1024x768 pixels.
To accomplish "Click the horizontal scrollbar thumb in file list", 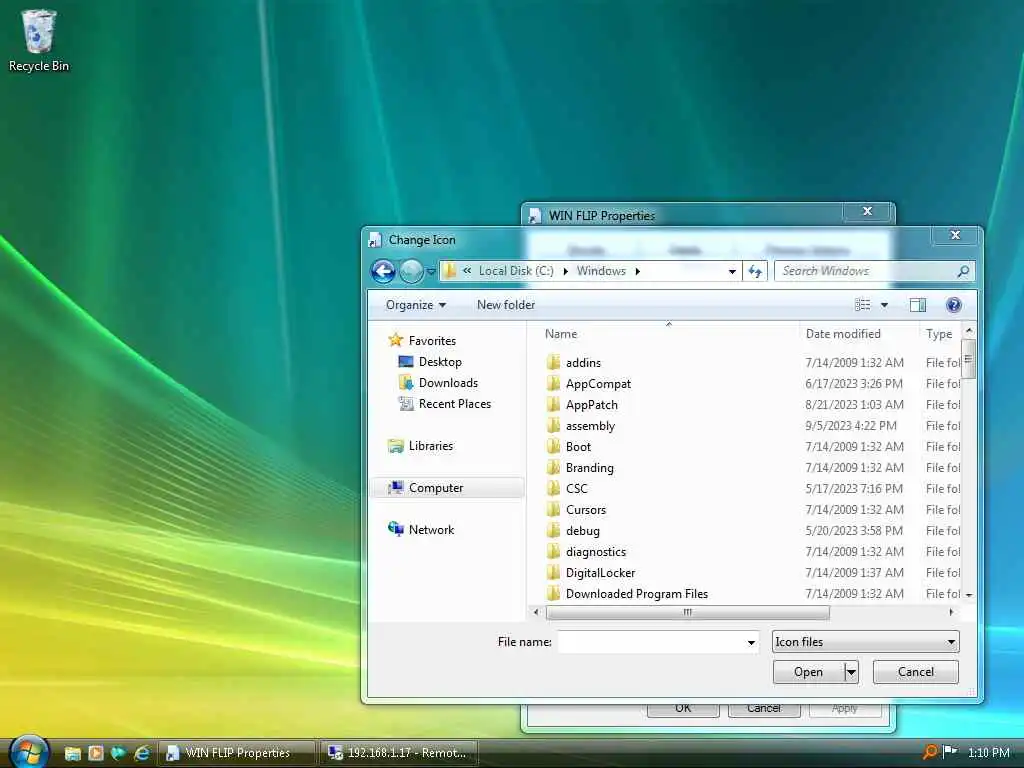I will click(688, 613).
